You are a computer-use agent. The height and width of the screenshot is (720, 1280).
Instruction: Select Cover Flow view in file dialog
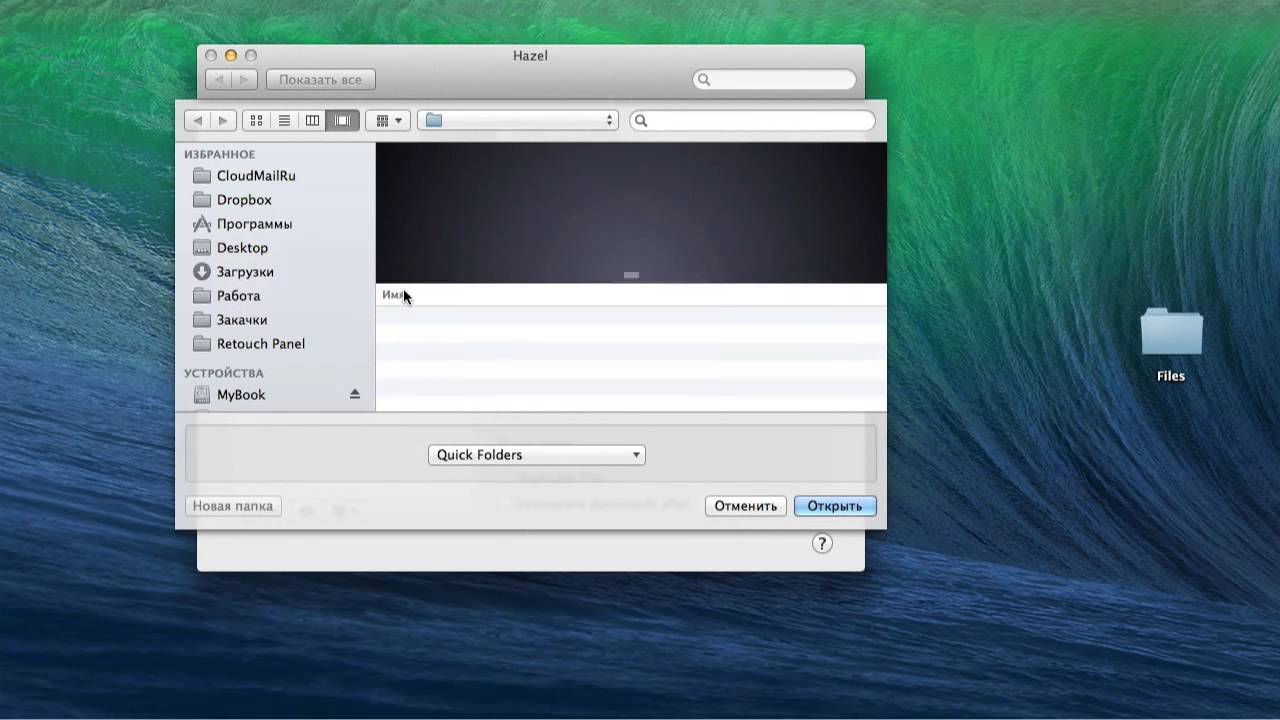coord(342,120)
